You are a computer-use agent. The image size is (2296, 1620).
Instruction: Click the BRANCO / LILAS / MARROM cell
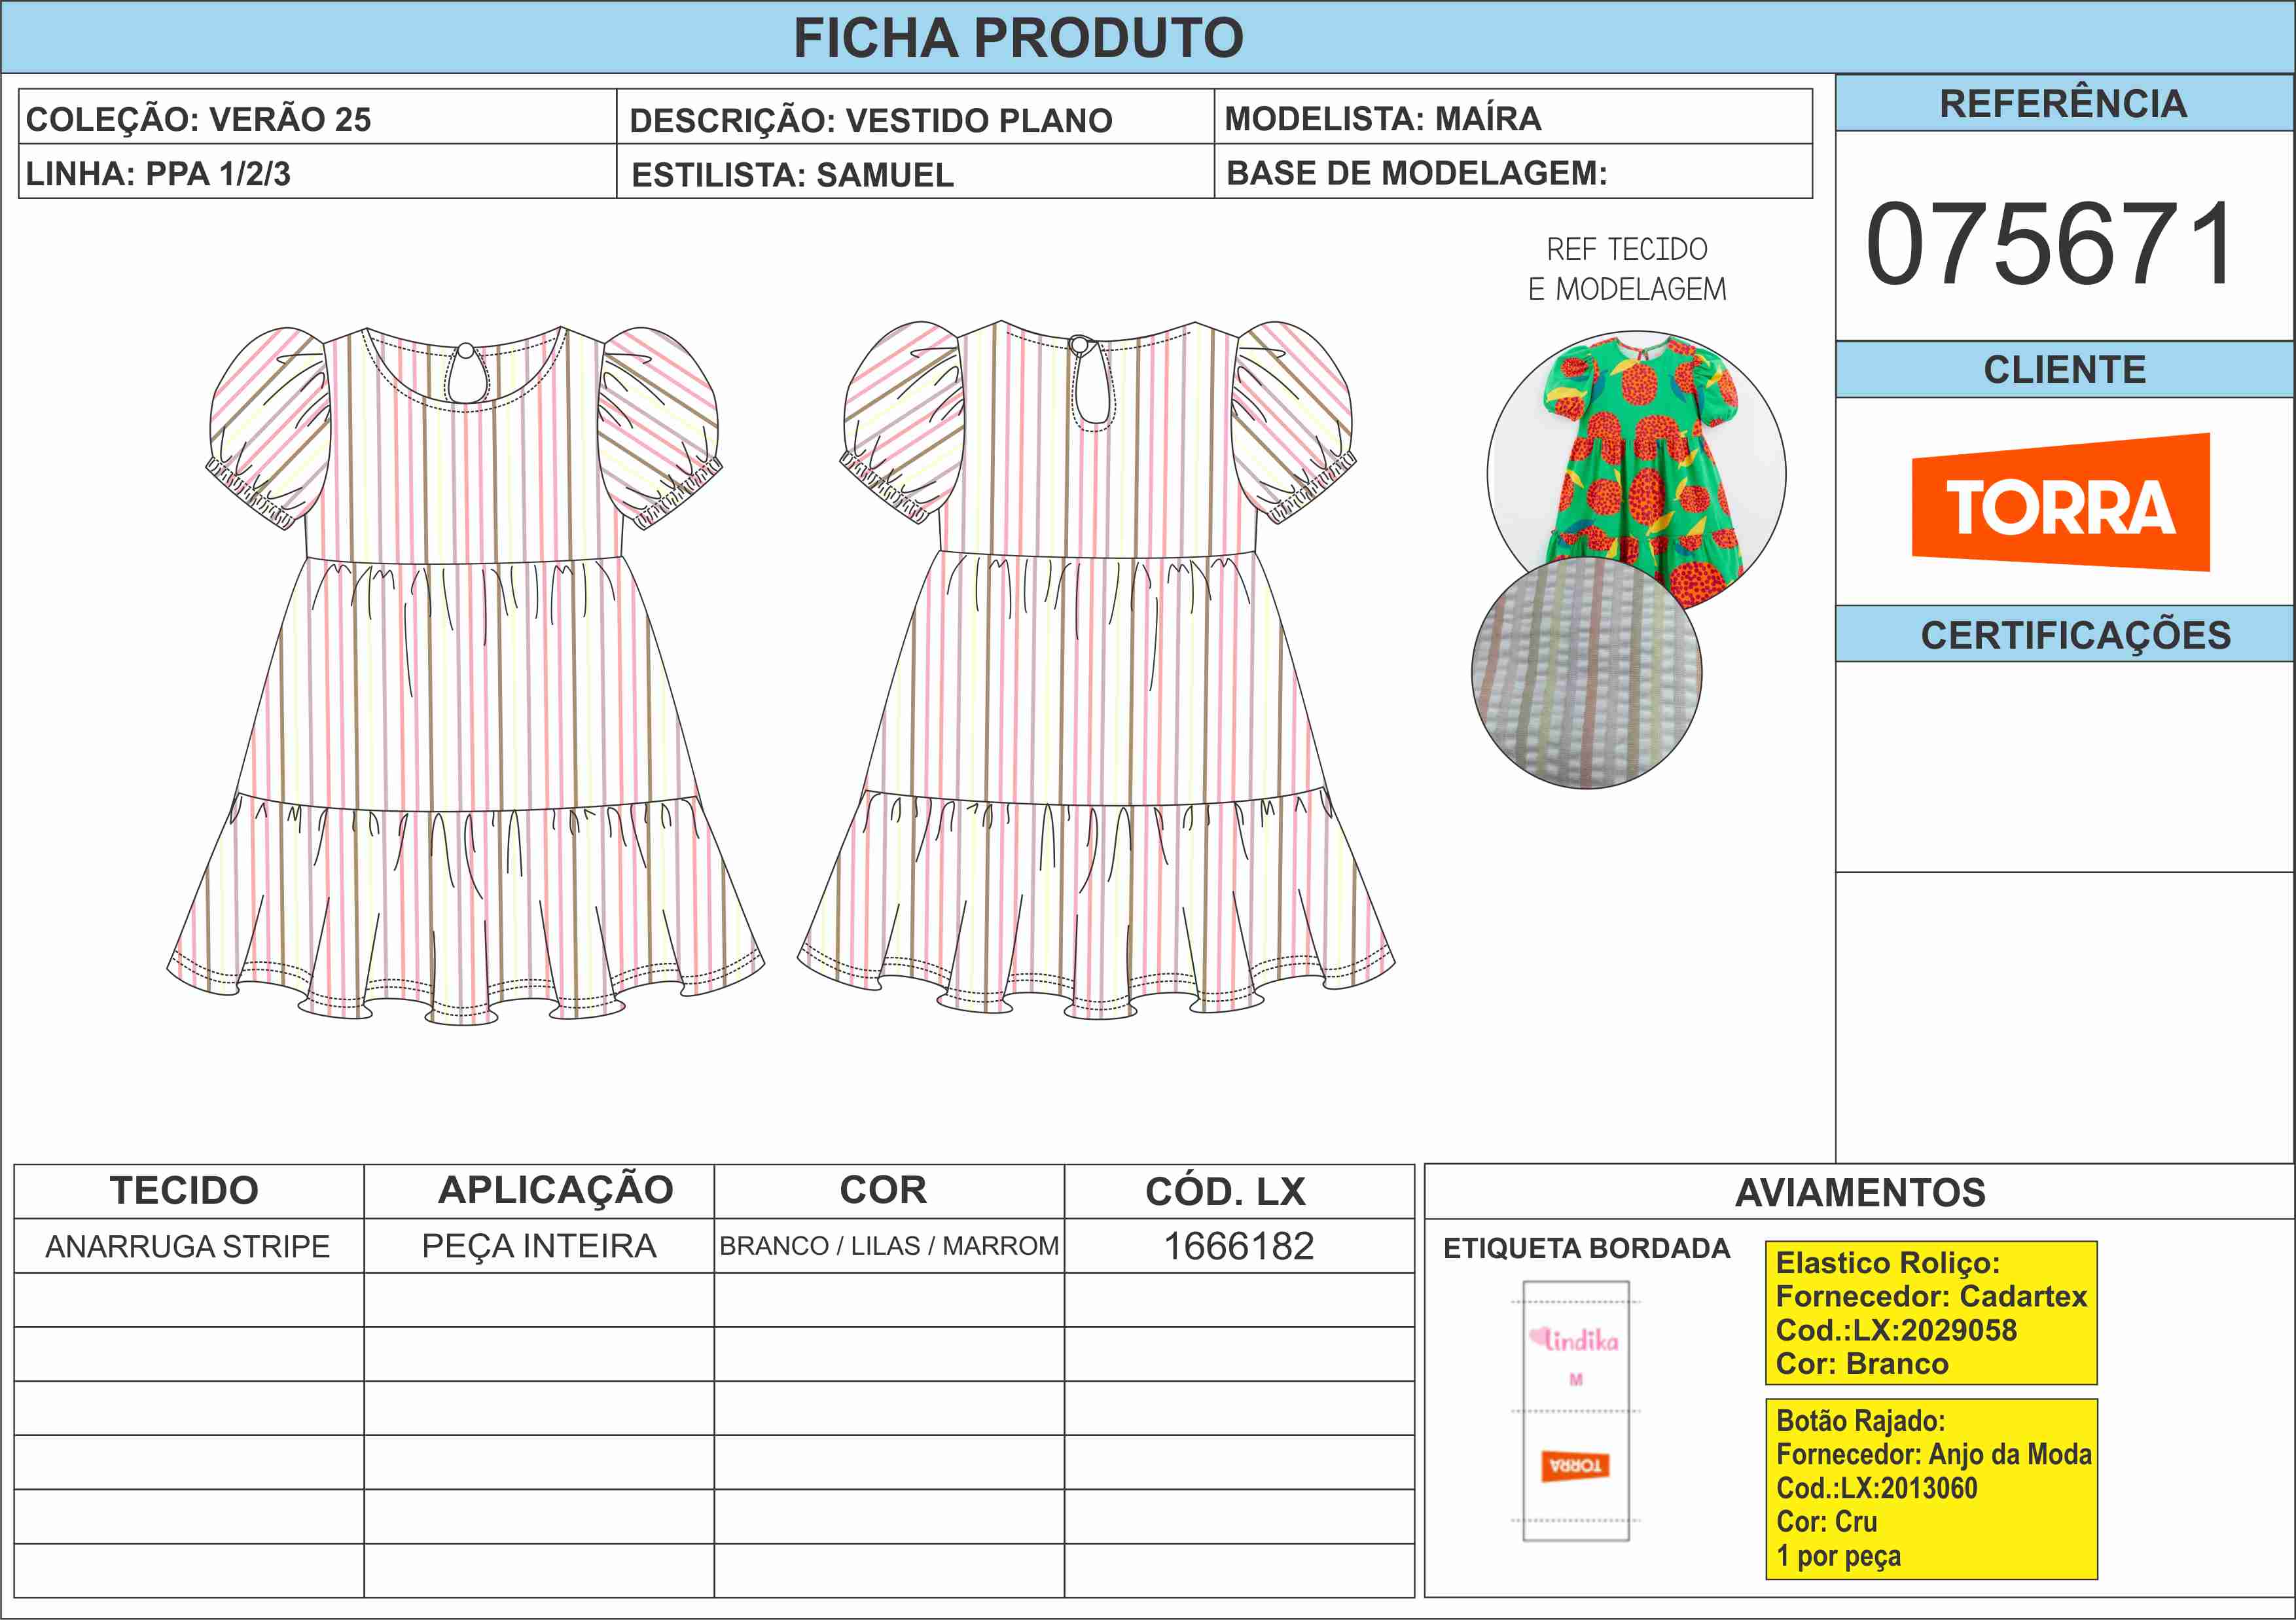[x=888, y=1246]
